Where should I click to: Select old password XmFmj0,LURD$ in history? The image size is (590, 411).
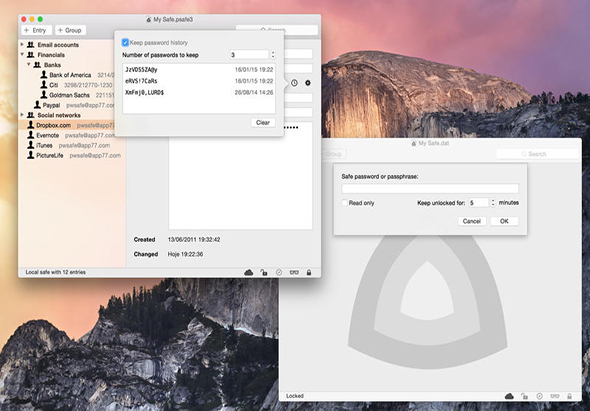point(199,92)
